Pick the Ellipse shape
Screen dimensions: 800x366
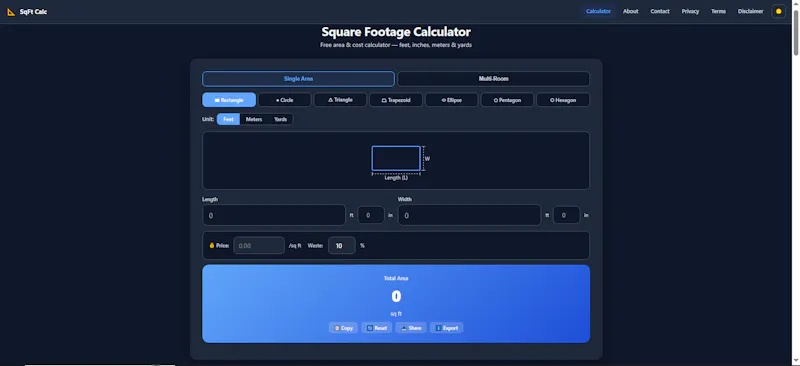[452, 100]
